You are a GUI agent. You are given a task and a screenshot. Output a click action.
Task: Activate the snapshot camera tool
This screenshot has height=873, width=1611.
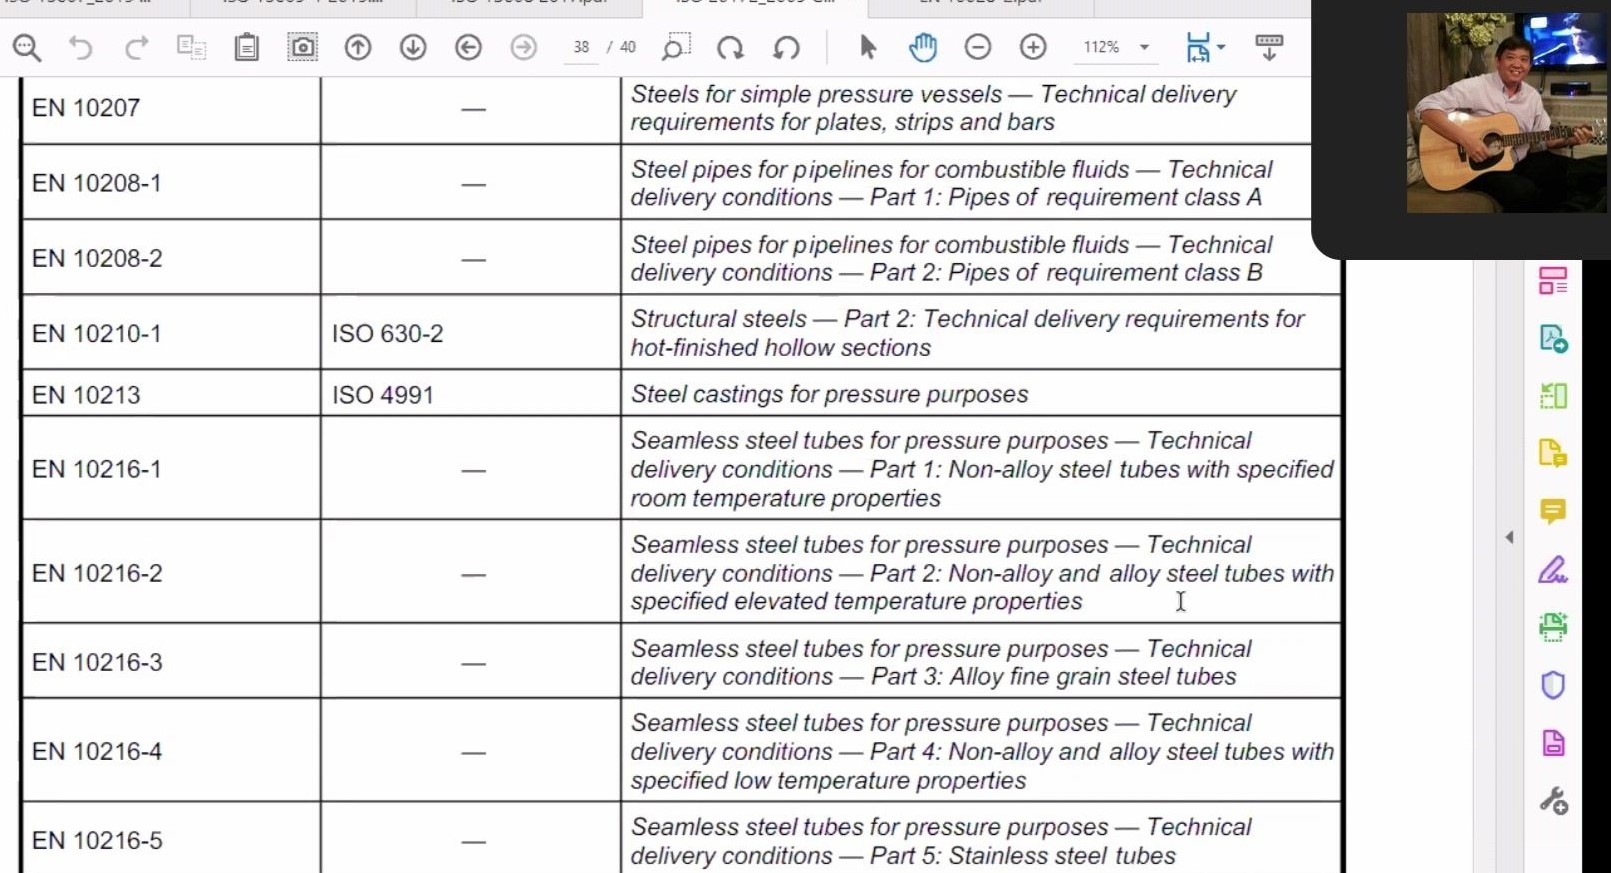point(302,47)
